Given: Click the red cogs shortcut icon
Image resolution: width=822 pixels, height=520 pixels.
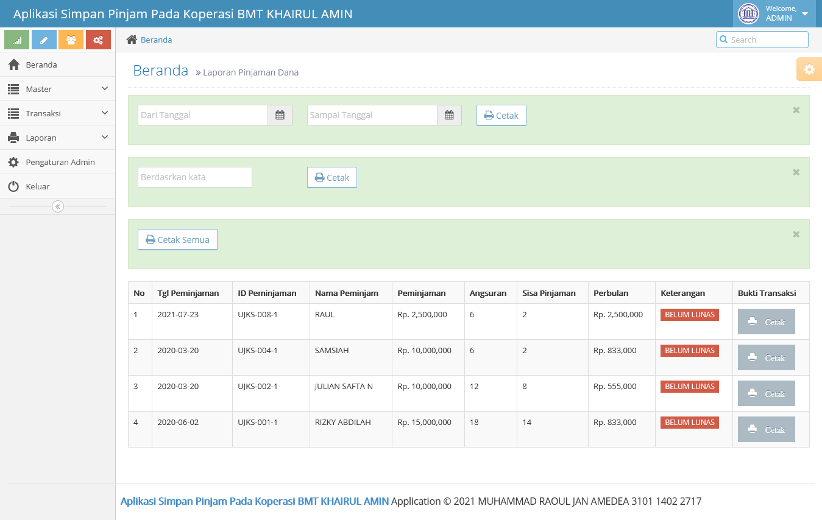Looking at the screenshot, I should (99, 40).
